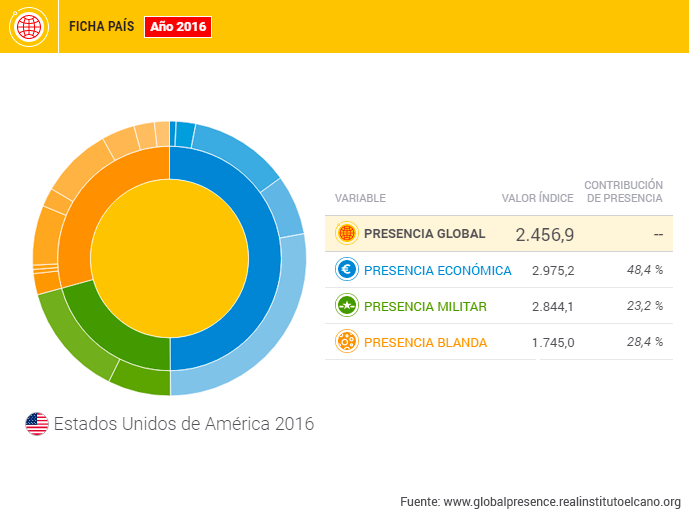Click the CONTRIBUCIÓN DE PRESENCIA column header
The width and height of the screenshot is (689, 517).
point(624,192)
